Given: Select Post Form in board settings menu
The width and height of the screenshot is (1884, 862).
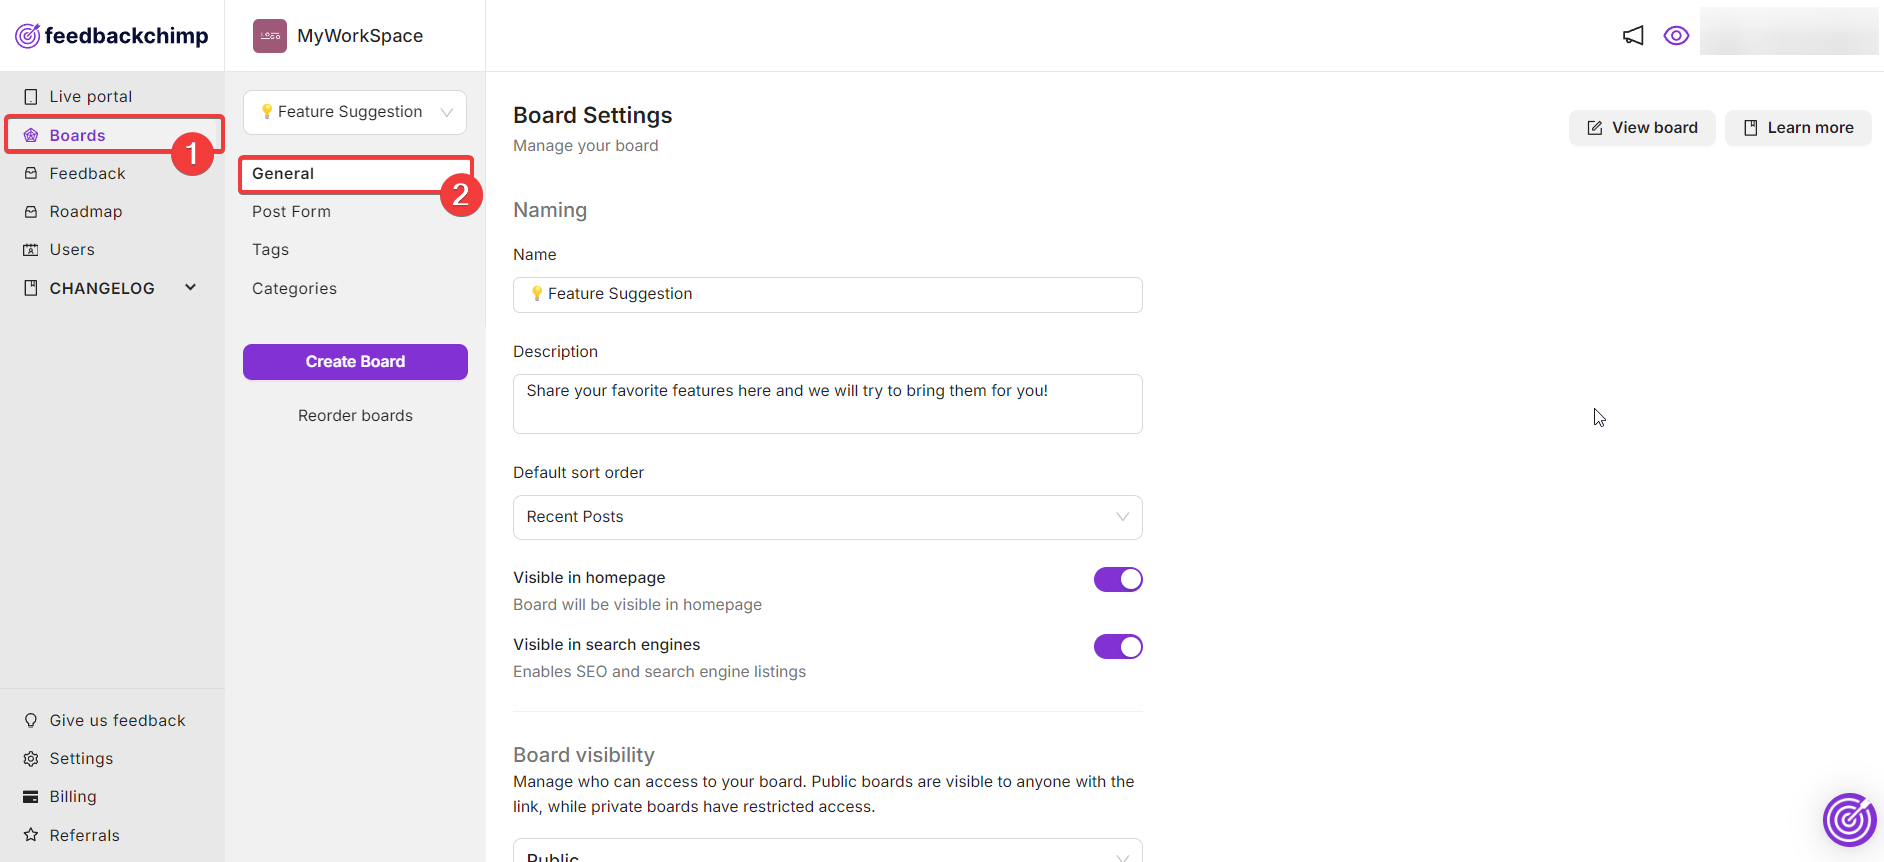Looking at the screenshot, I should tap(291, 212).
